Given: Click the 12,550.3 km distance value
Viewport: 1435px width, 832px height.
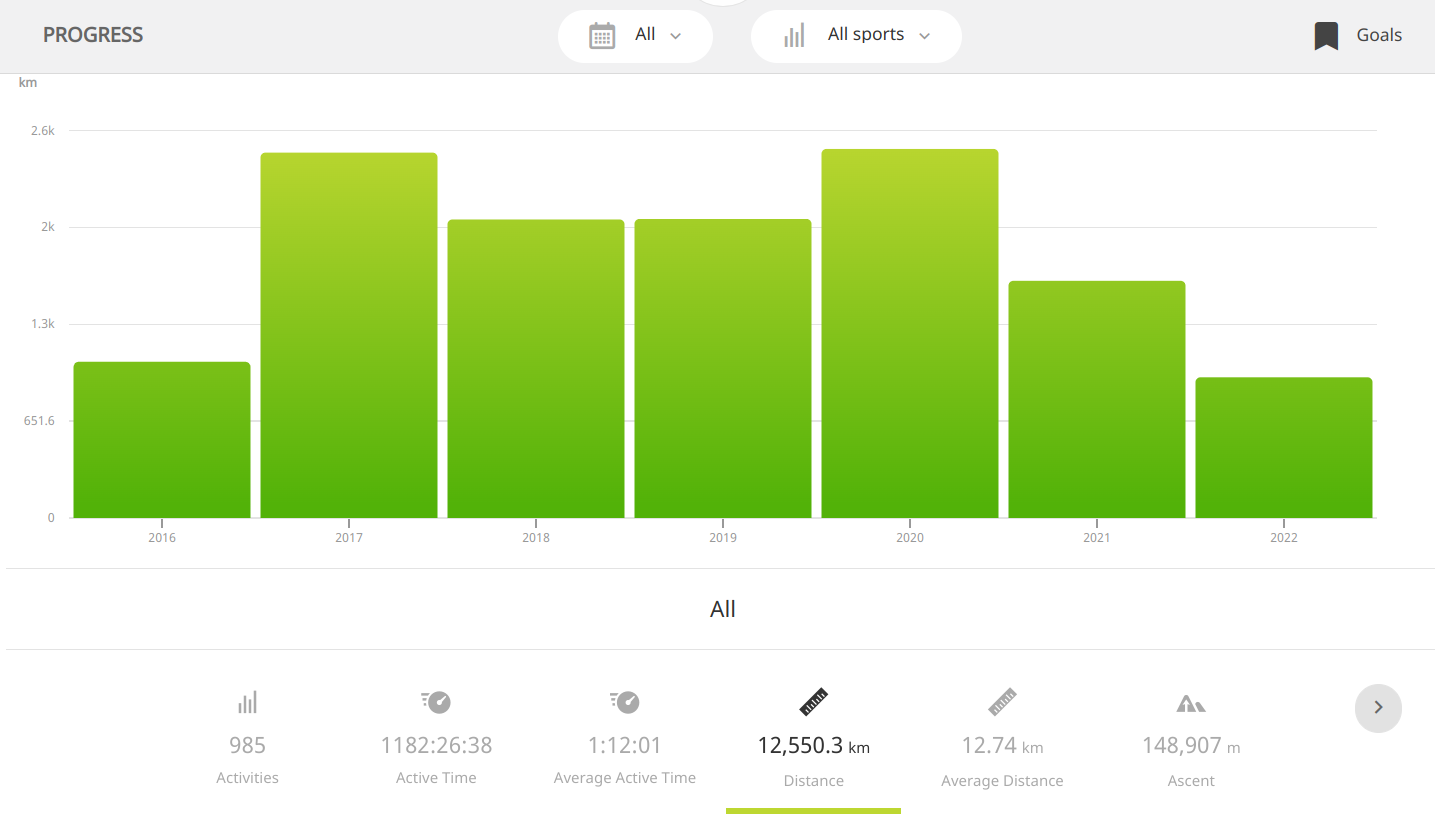Looking at the screenshot, I should pyautogui.click(x=814, y=745).
